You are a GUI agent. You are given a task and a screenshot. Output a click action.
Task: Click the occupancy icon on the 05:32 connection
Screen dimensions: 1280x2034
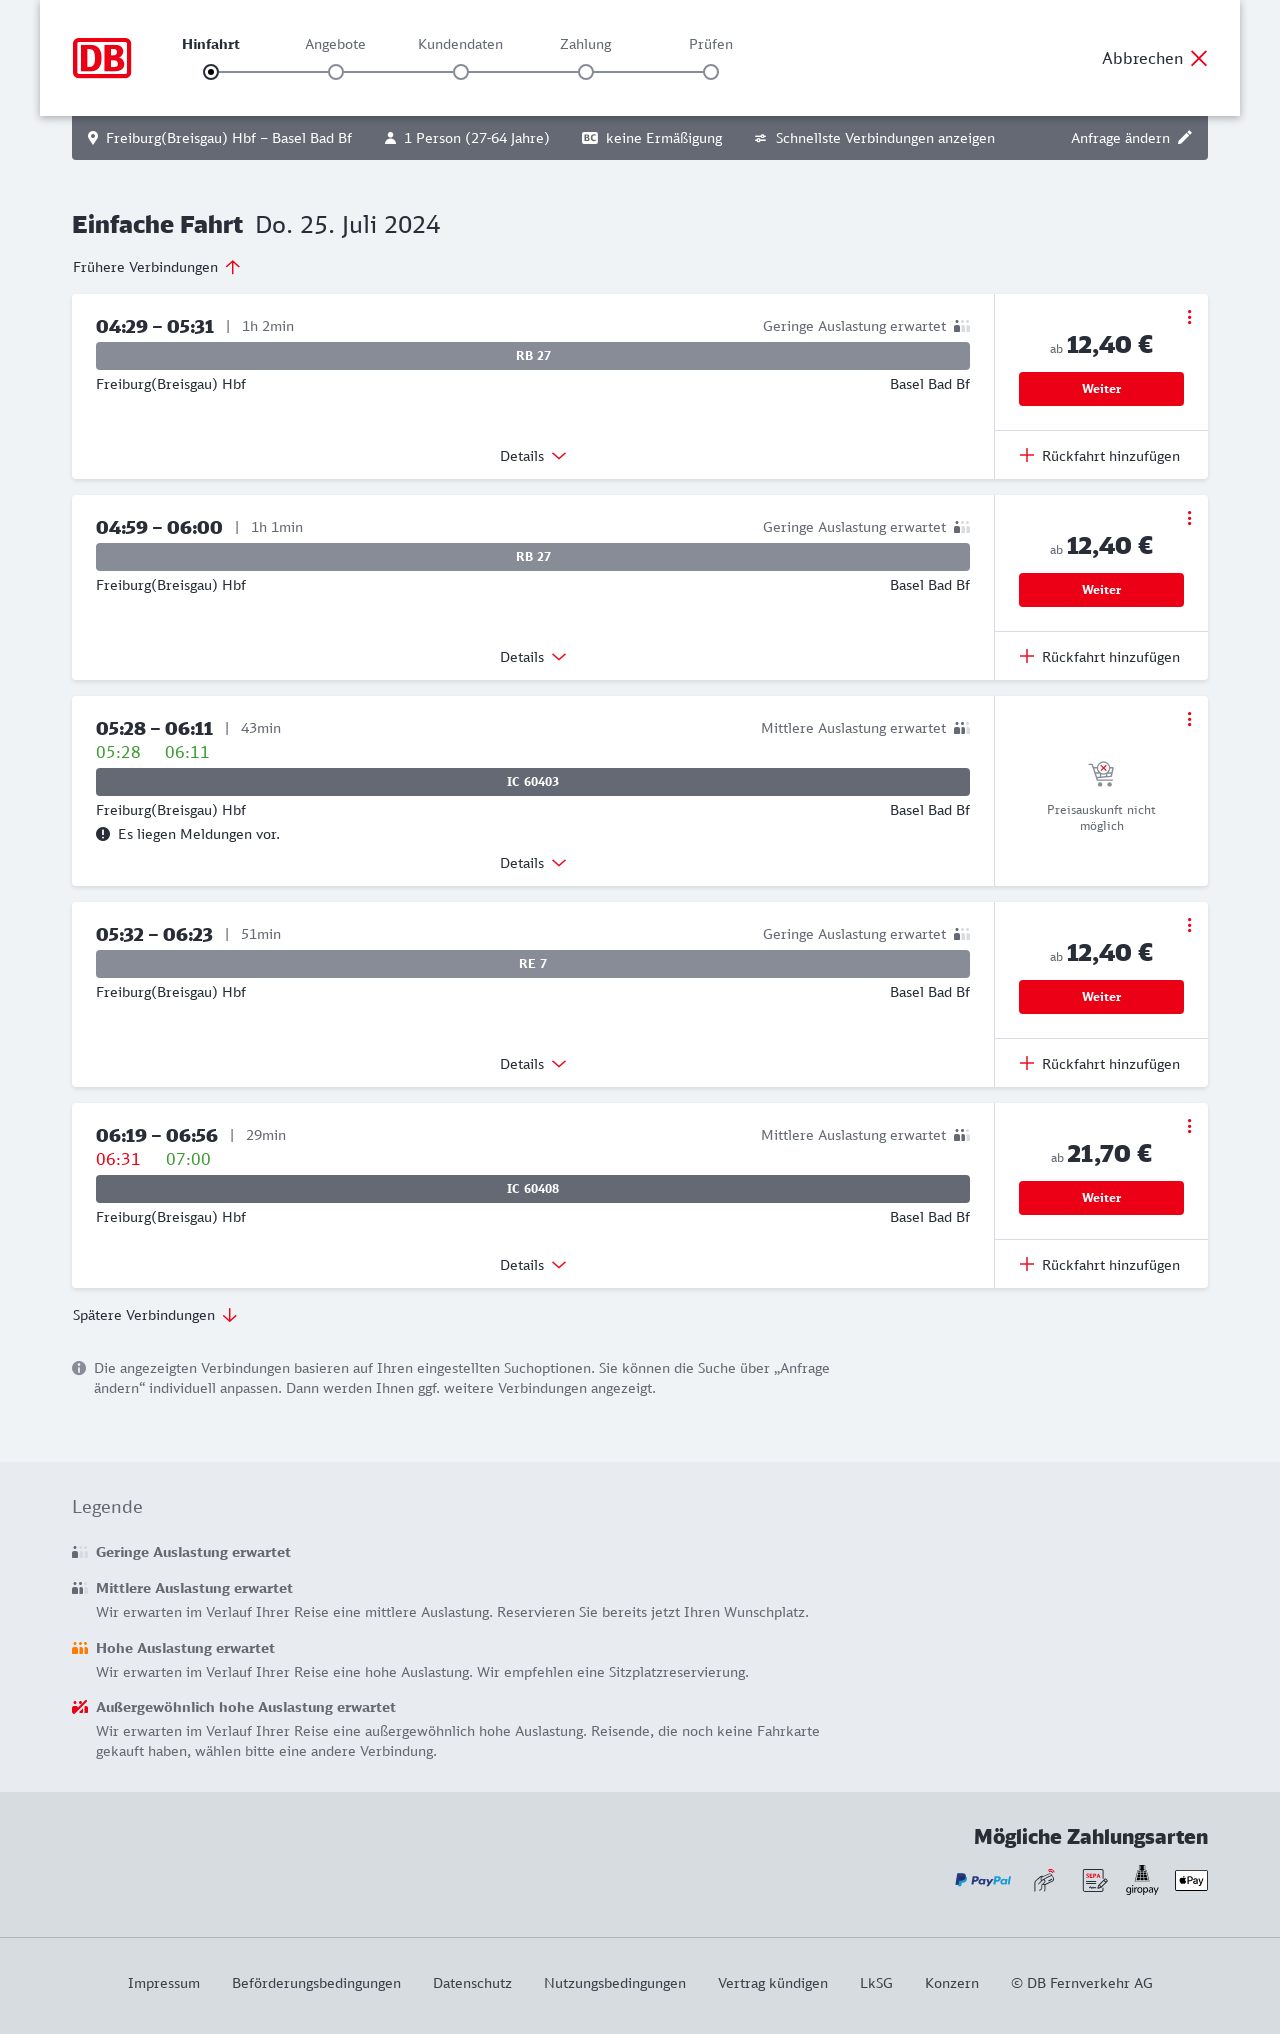coord(962,934)
